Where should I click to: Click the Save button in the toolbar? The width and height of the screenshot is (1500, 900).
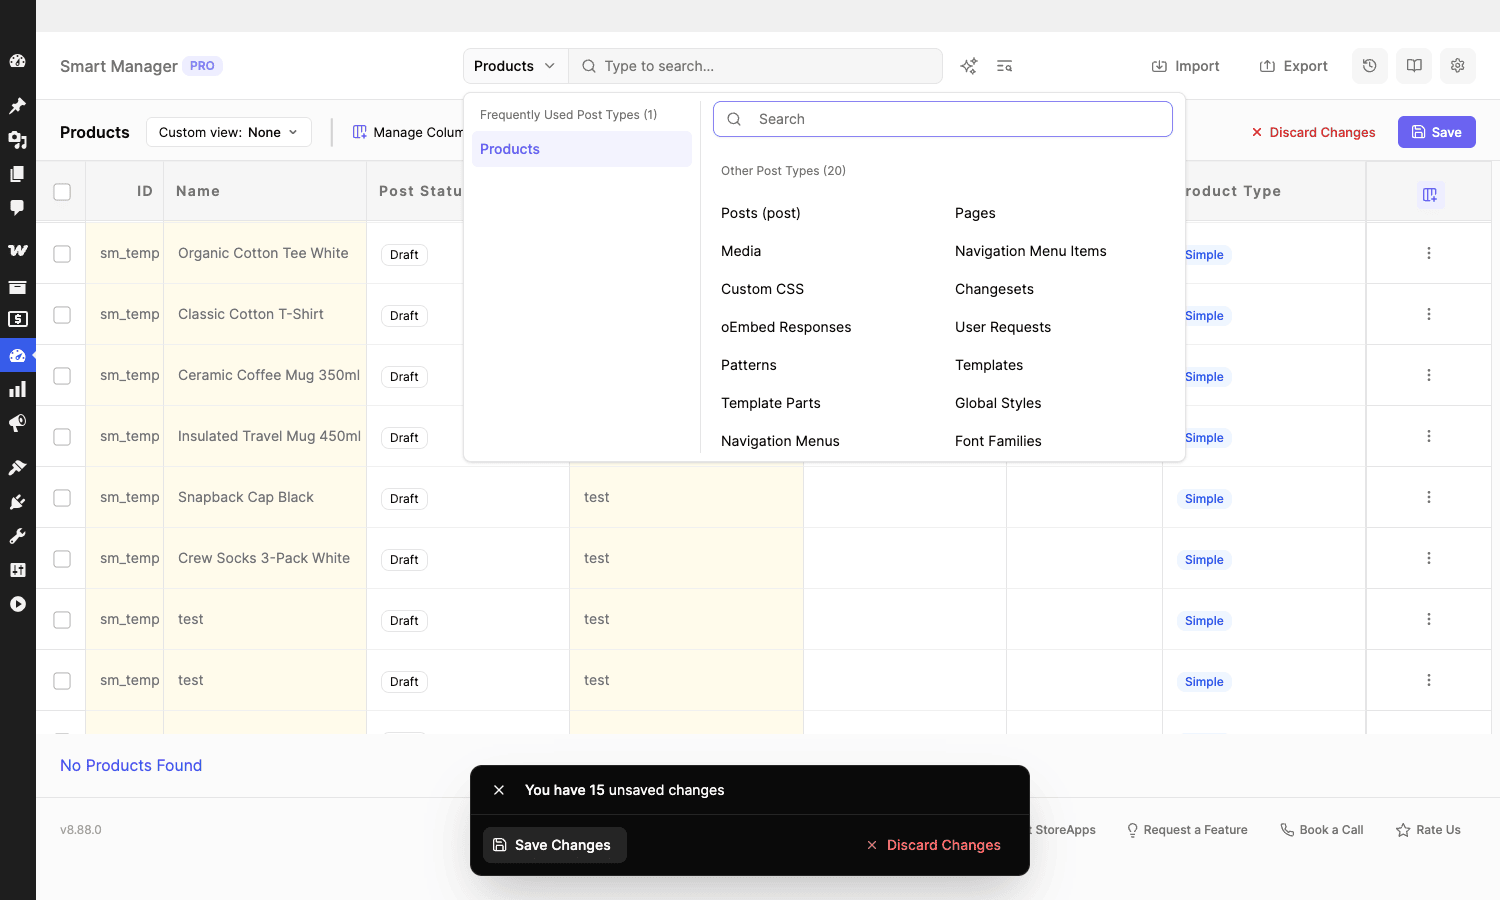[1437, 132]
